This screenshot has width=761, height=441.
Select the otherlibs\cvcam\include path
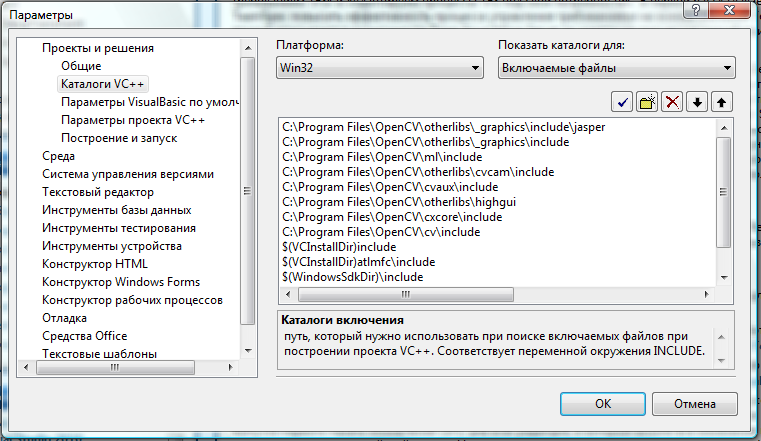pyautogui.click(x=418, y=172)
